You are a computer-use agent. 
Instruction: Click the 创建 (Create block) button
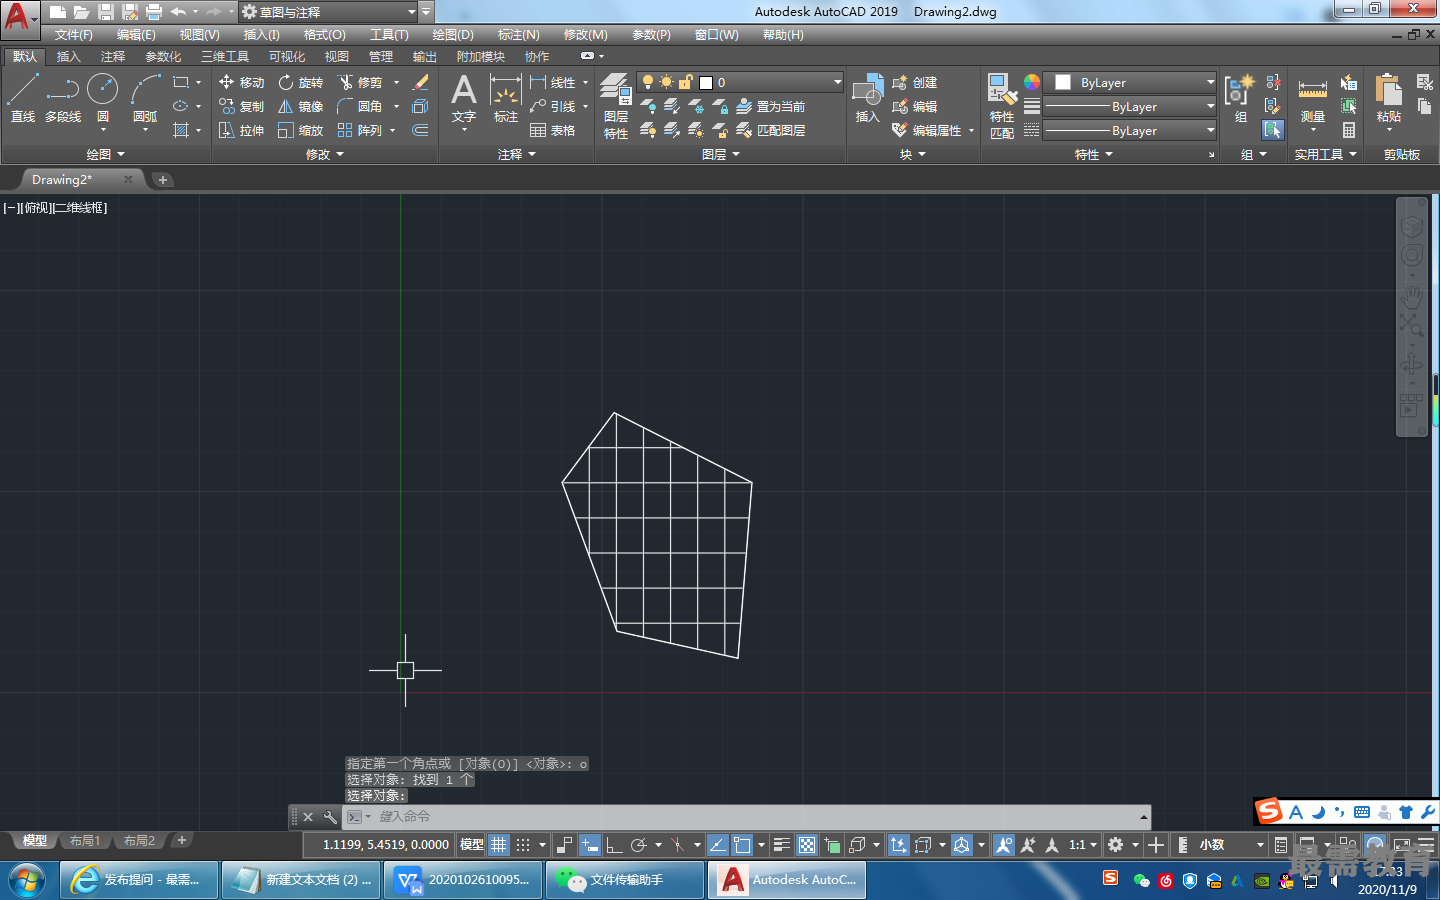[914, 82]
